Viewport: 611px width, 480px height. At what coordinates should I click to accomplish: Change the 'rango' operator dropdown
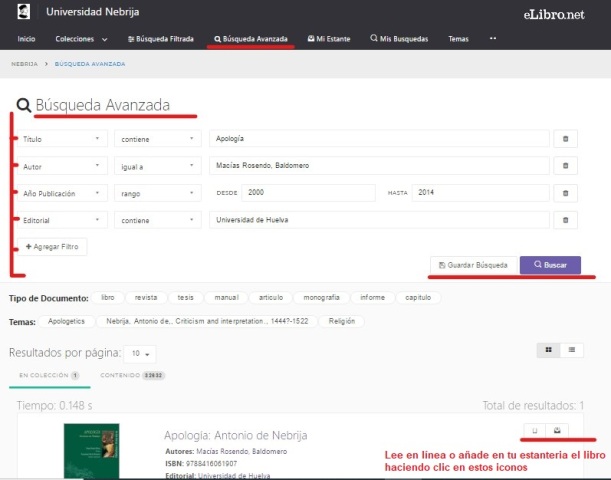click(157, 193)
